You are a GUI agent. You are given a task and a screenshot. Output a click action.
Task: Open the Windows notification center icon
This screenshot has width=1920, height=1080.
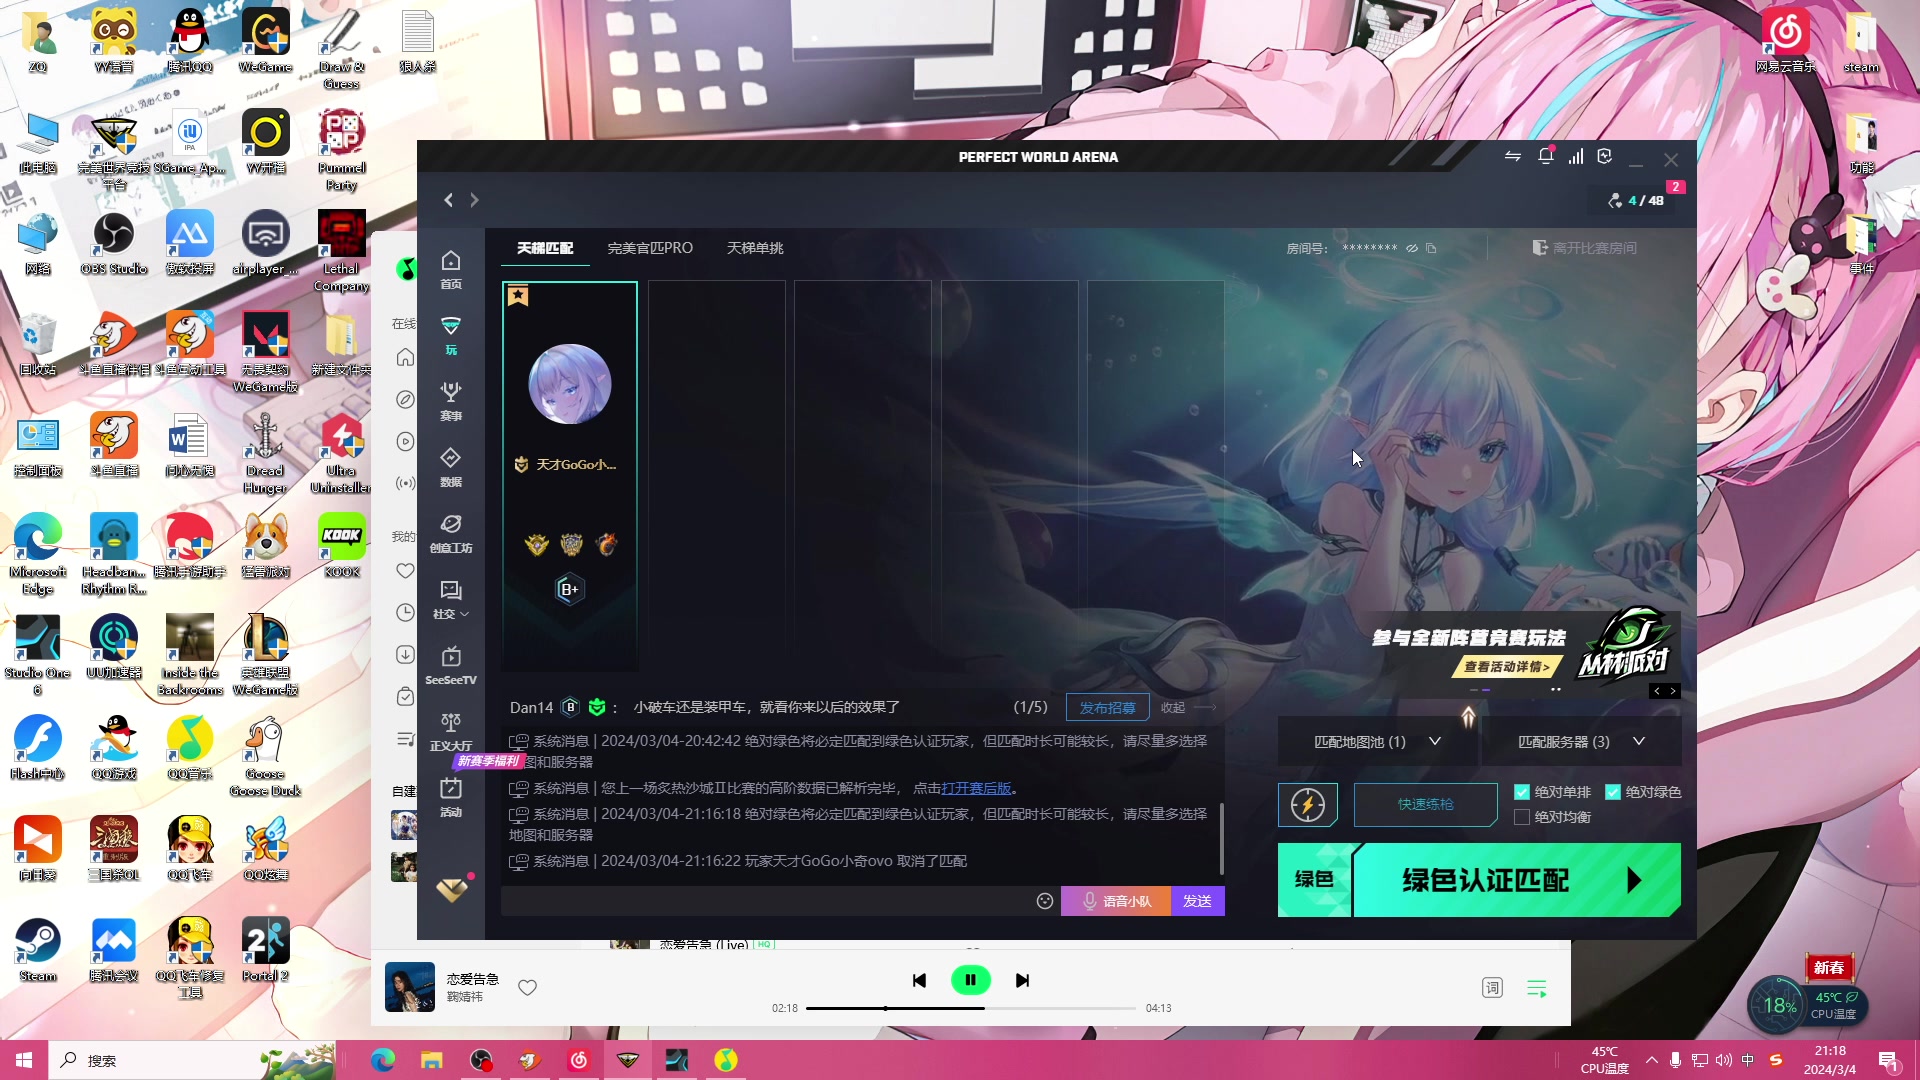pyautogui.click(x=1888, y=1060)
